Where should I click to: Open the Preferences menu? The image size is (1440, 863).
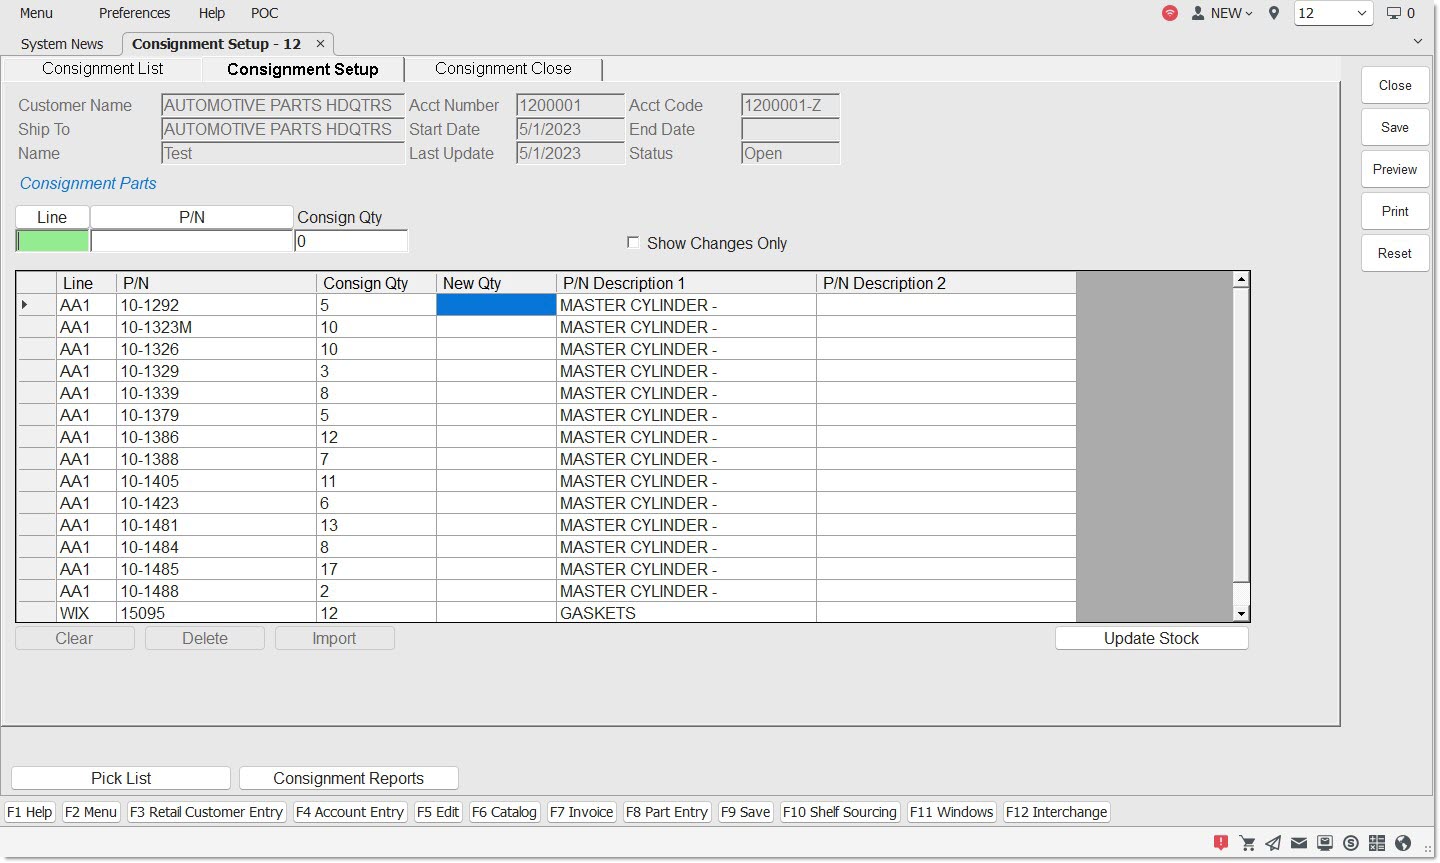point(134,13)
